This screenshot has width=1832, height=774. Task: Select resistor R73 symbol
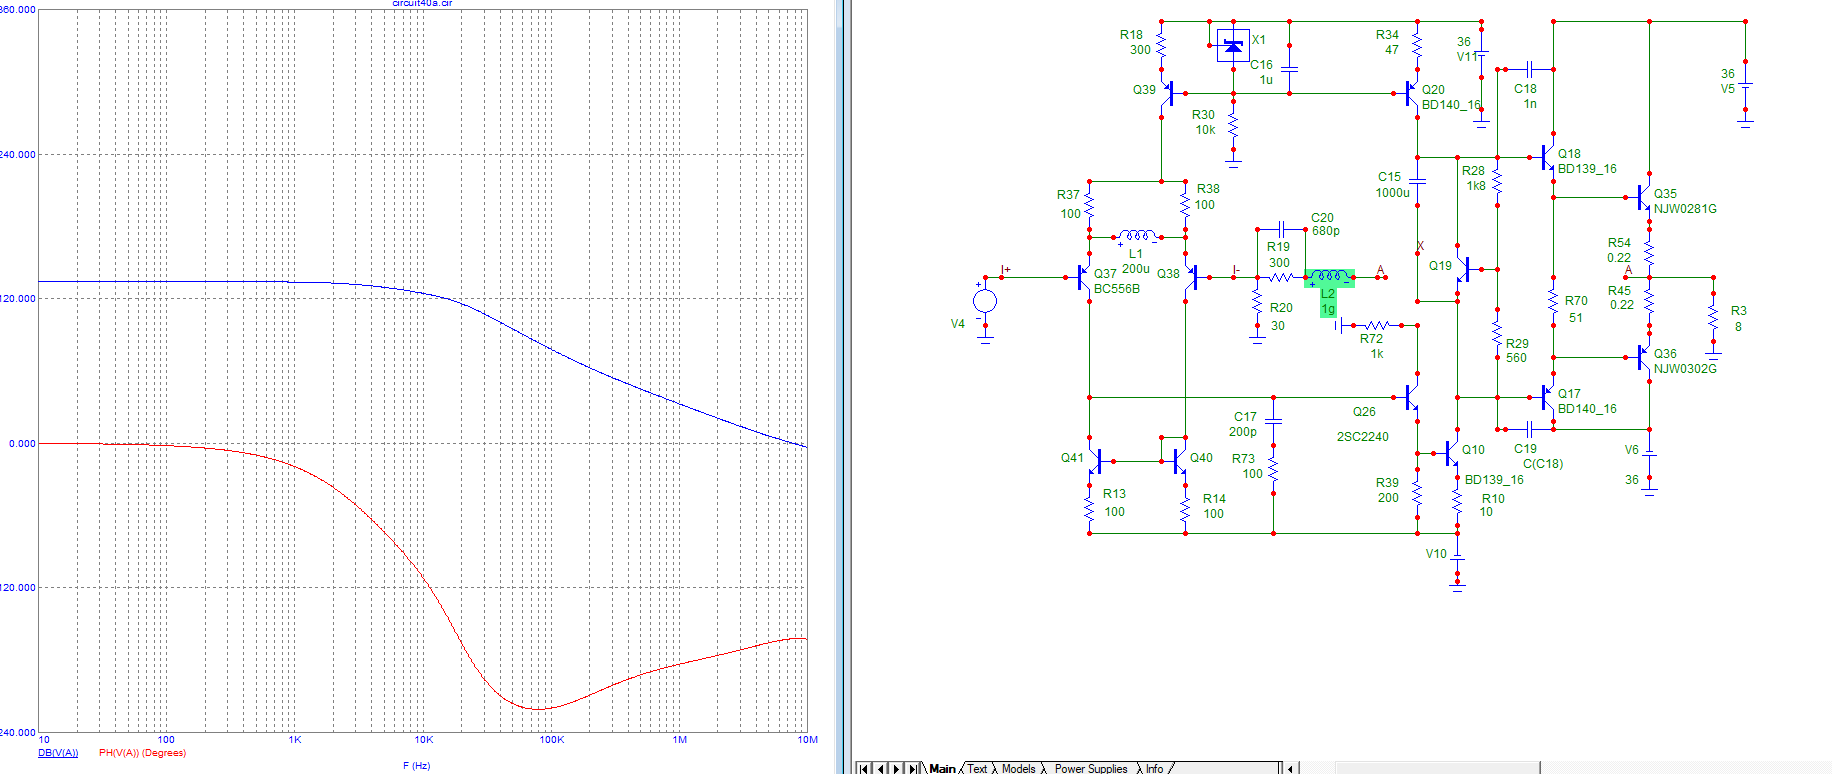(x=1273, y=469)
